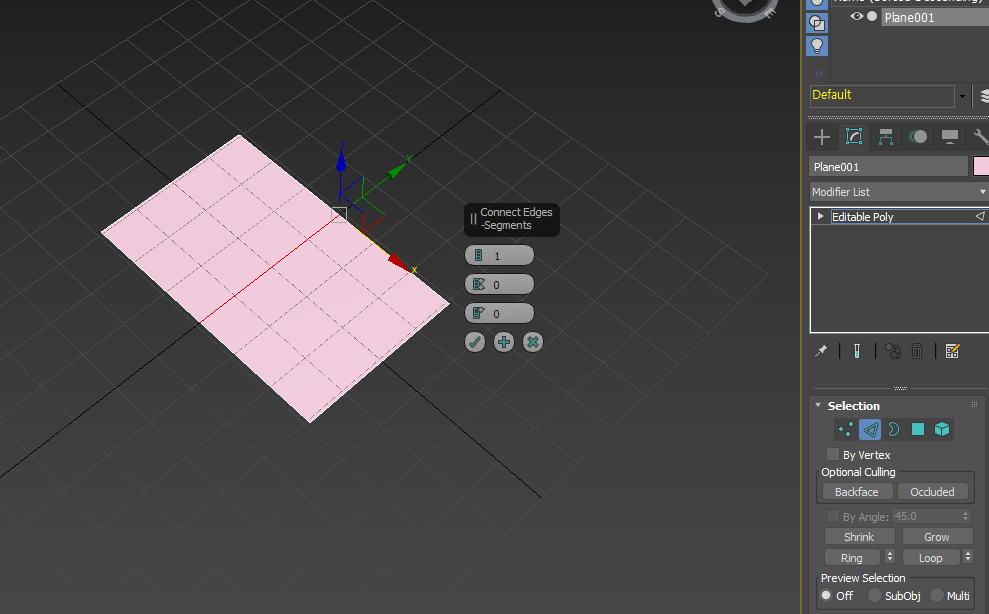989x614 pixels.
Task: Click the Pinch icon in caddy
Action: click(x=479, y=284)
